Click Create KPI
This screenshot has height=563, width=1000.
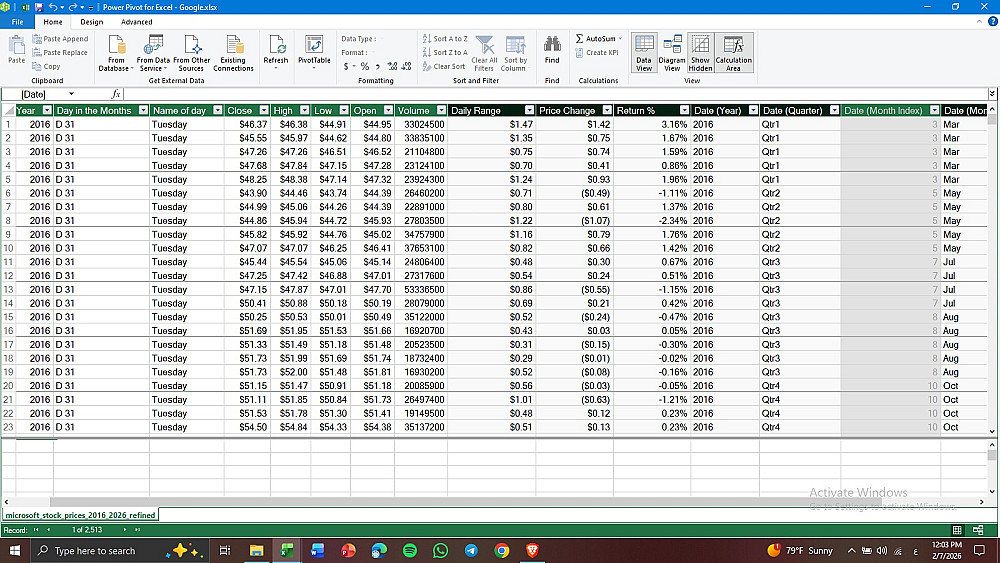click(596, 53)
